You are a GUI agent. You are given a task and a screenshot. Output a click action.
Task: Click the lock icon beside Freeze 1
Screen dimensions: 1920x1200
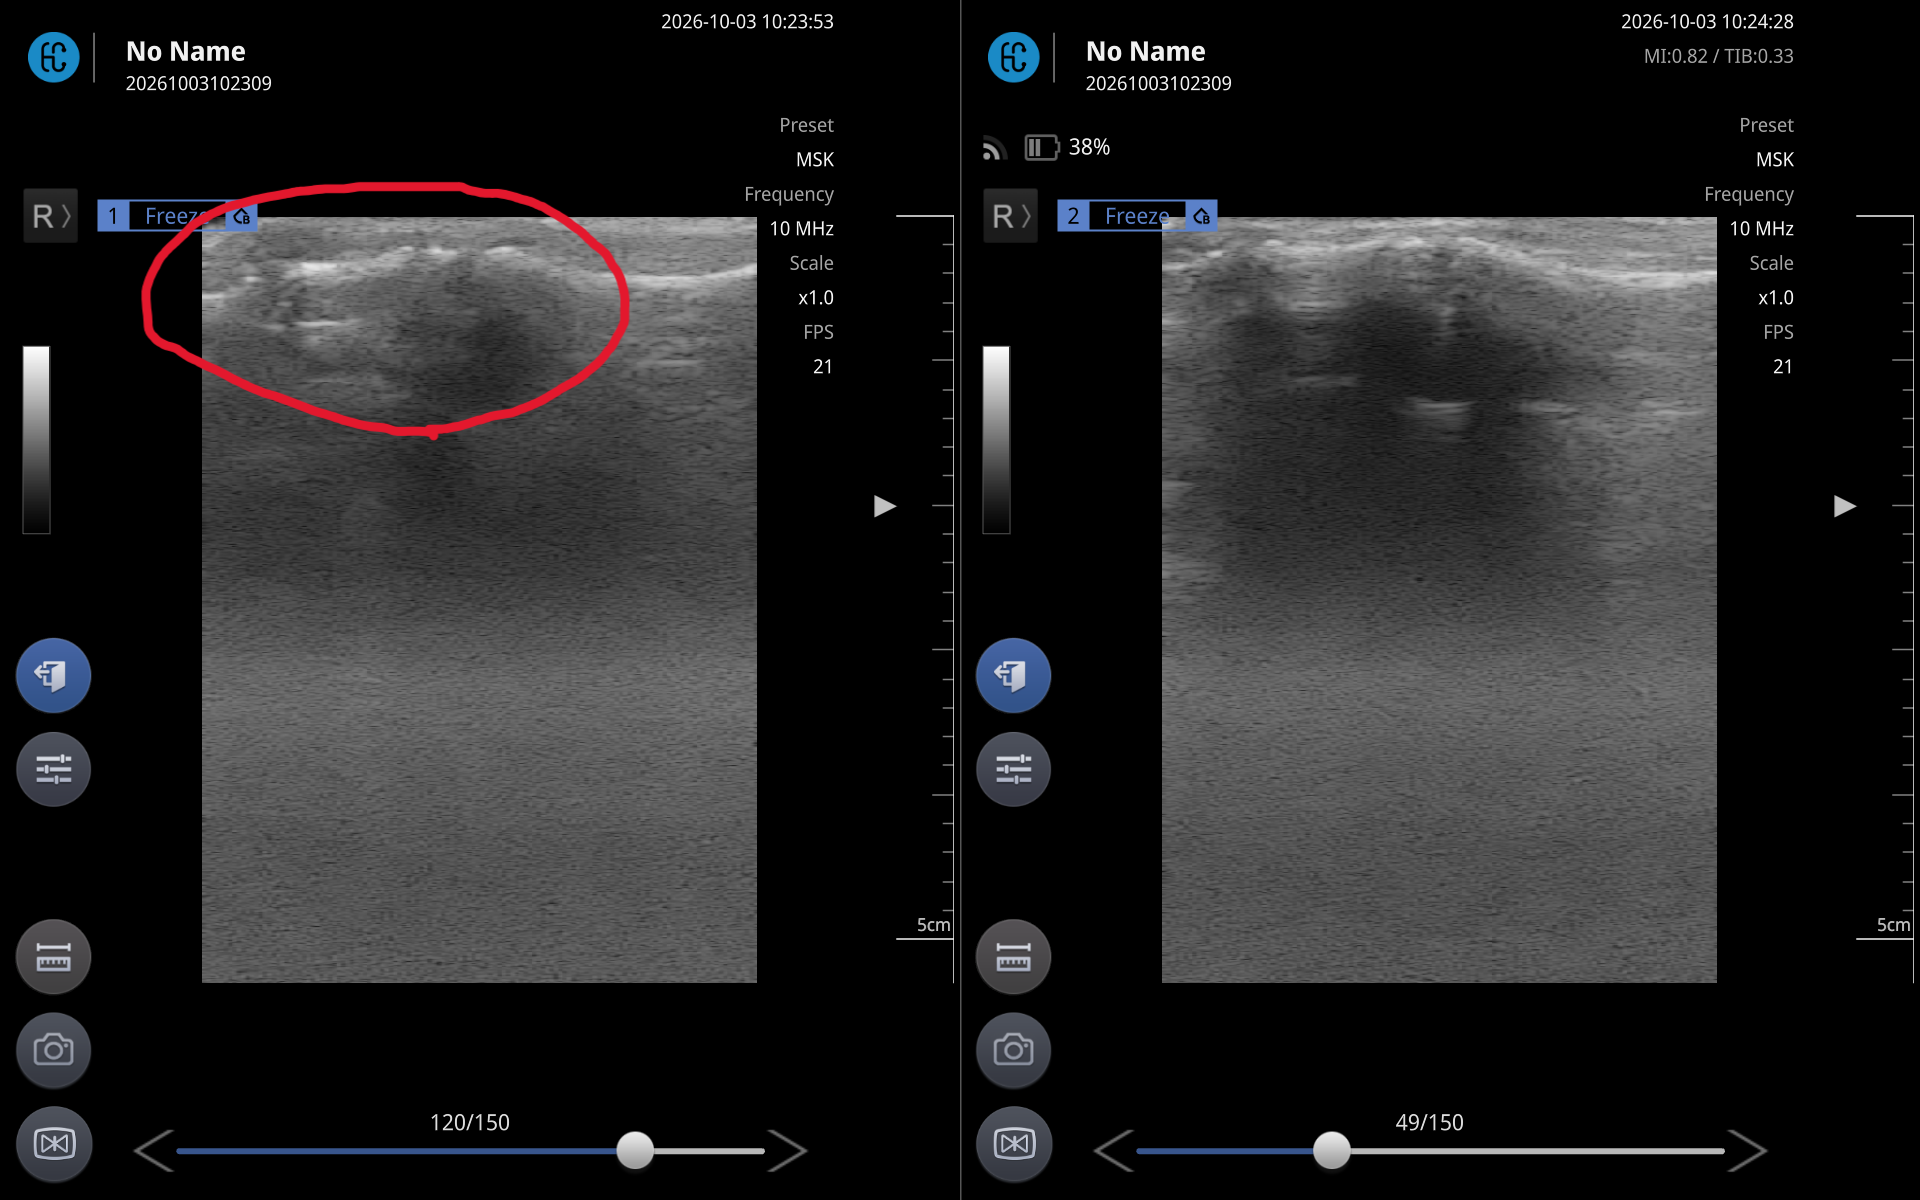click(242, 216)
